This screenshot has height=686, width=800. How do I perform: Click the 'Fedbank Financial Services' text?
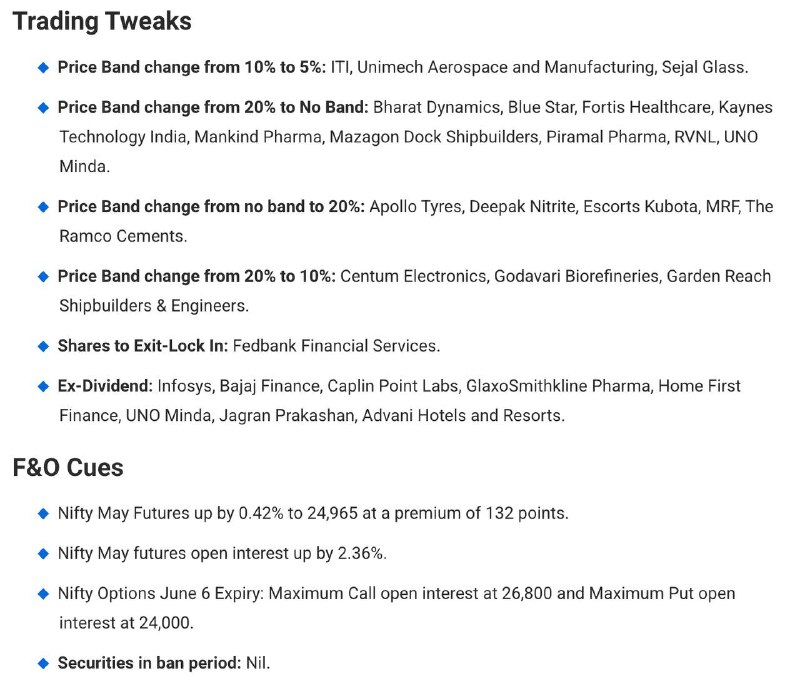(x=335, y=346)
